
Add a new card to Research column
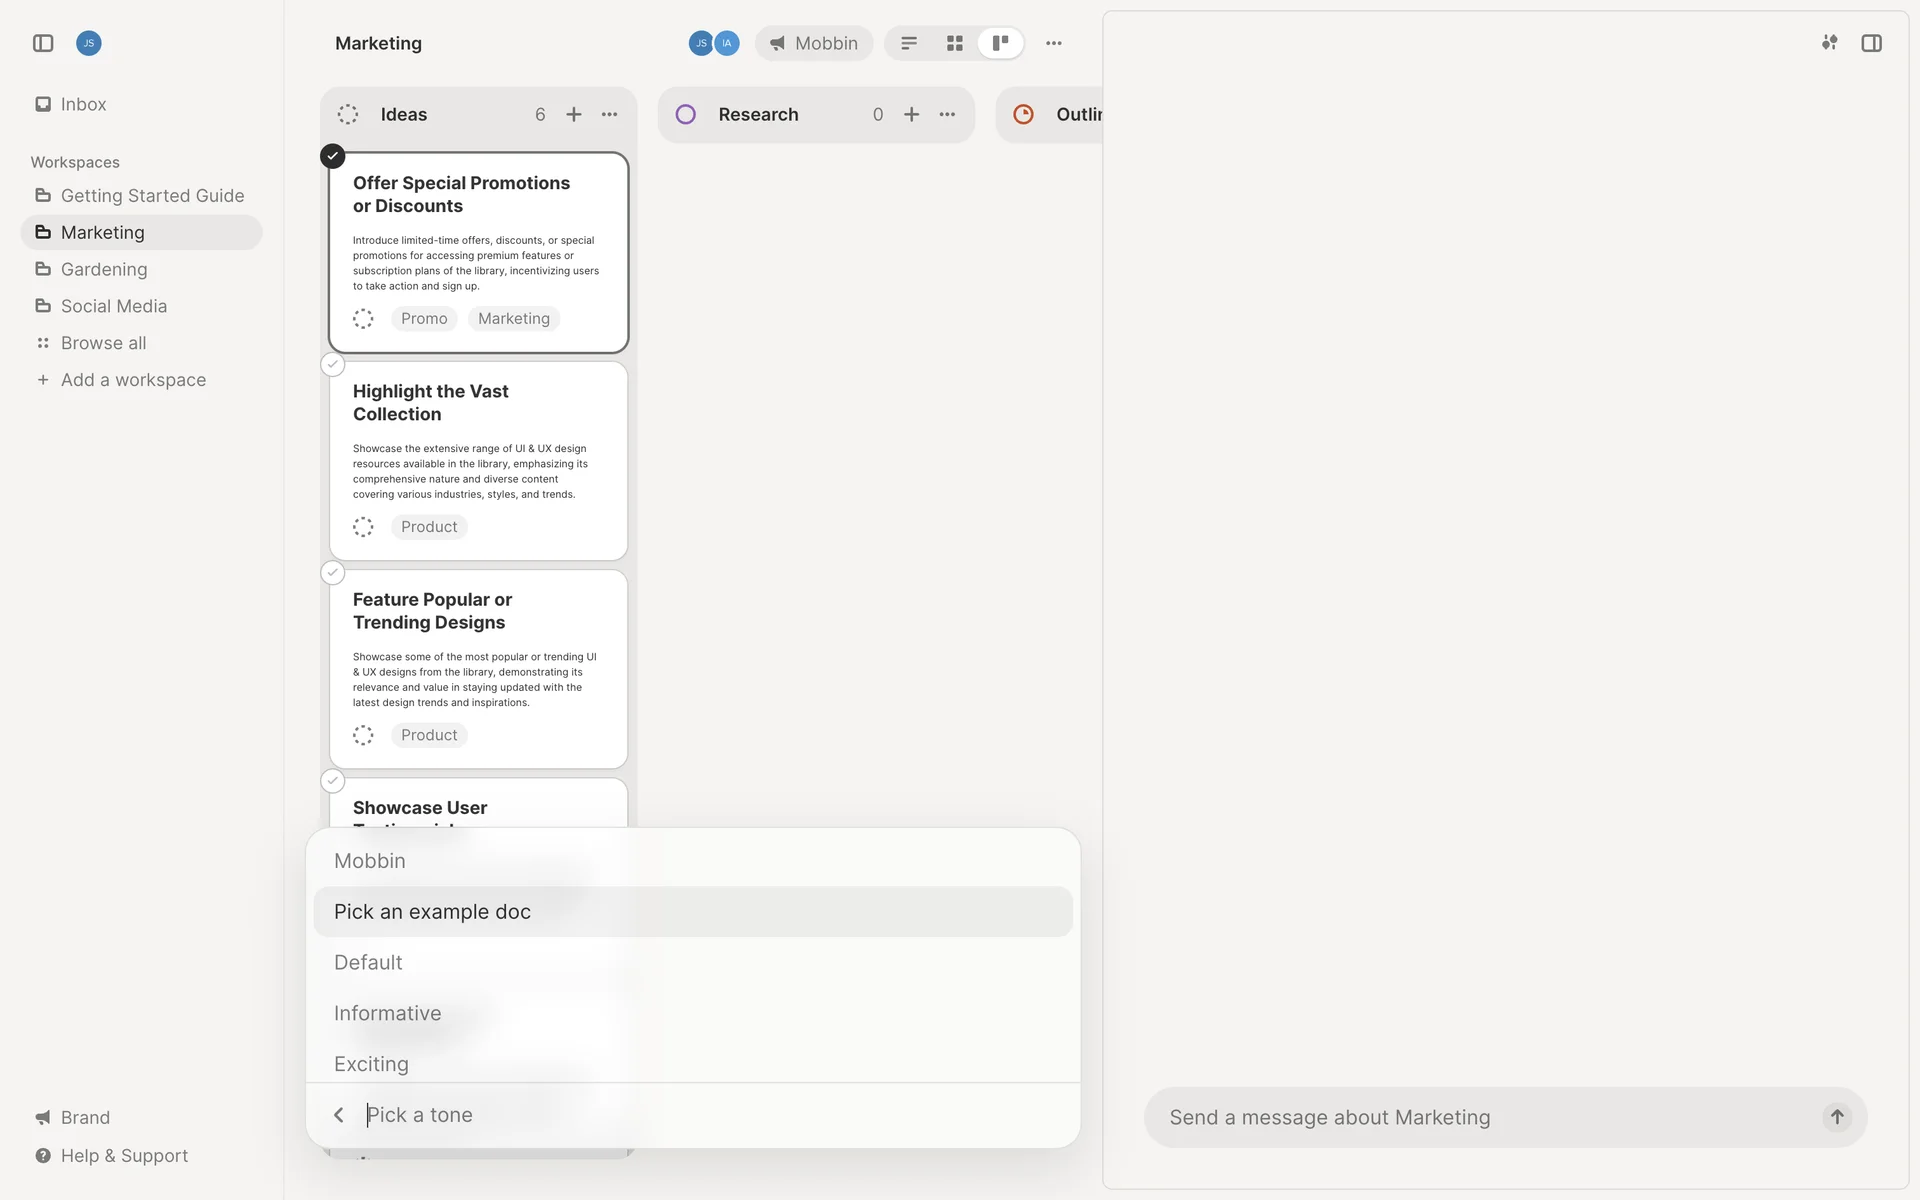tap(911, 115)
